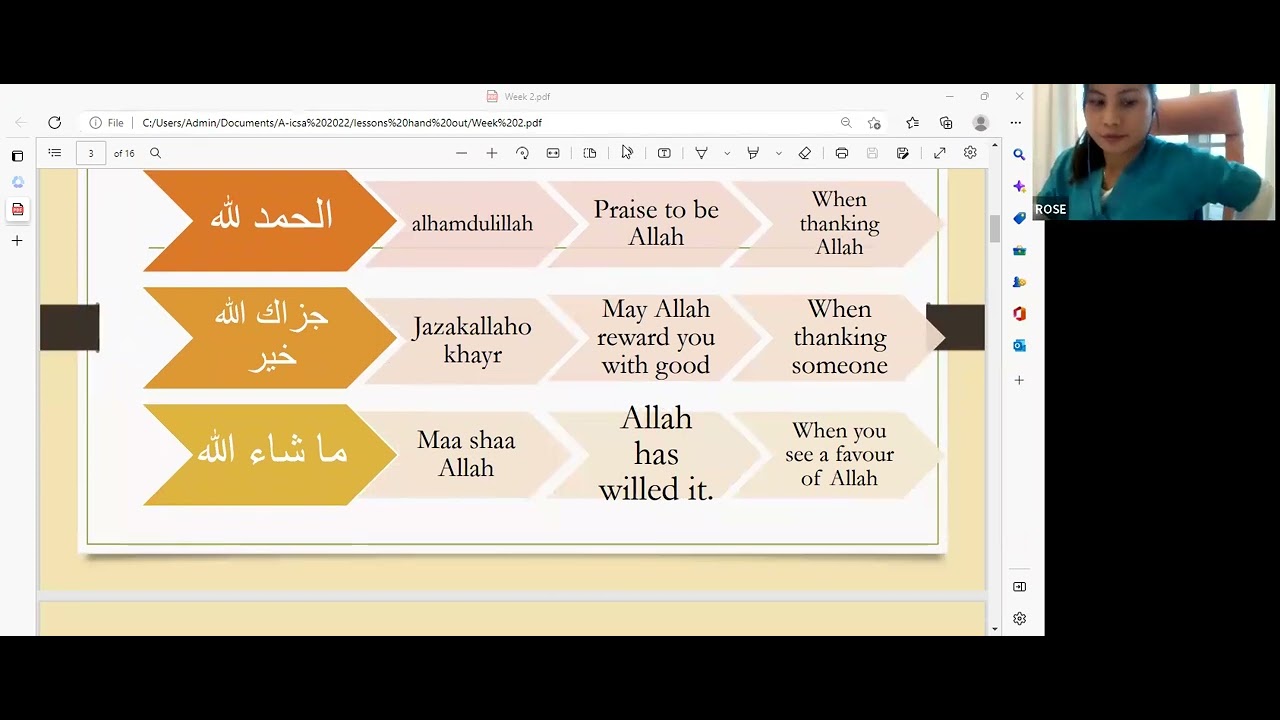1280x720 pixels.
Task: Refresh the current page
Action: click(54, 122)
